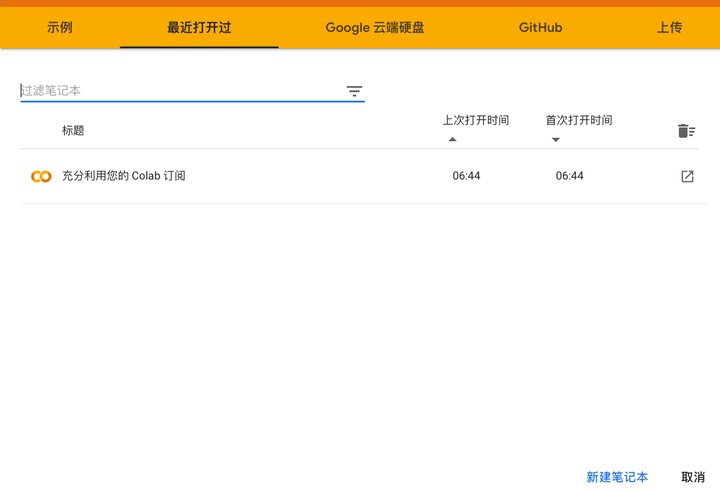This screenshot has height=492, width=720.
Task: Open notebook 充分利用您的 Colab 订阅
Action: [124, 176]
